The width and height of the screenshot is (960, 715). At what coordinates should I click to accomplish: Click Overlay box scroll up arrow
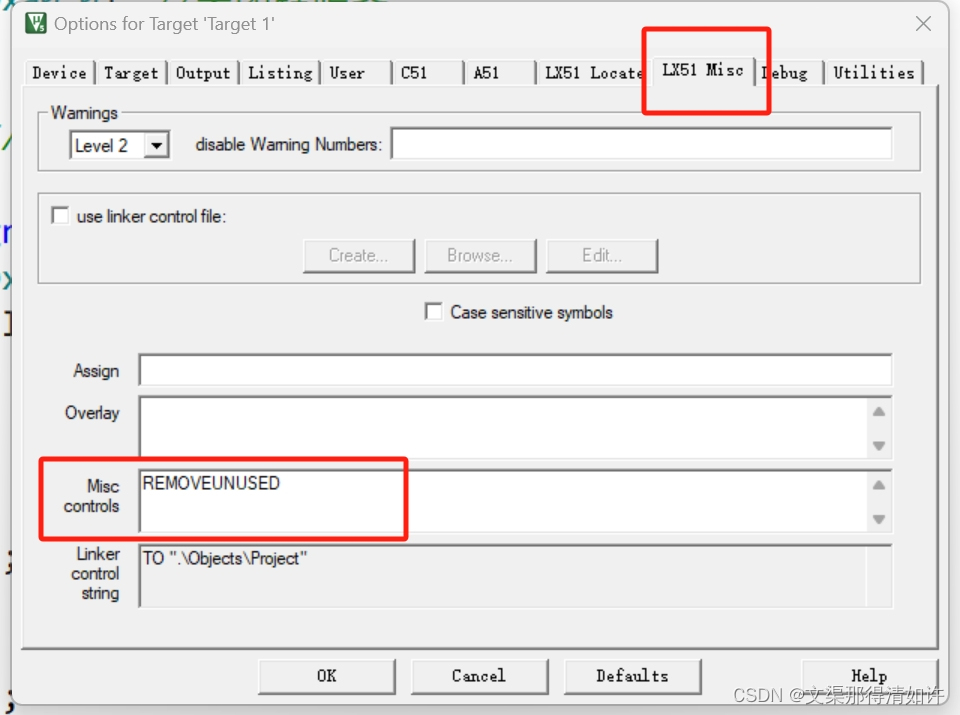click(879, 411)
